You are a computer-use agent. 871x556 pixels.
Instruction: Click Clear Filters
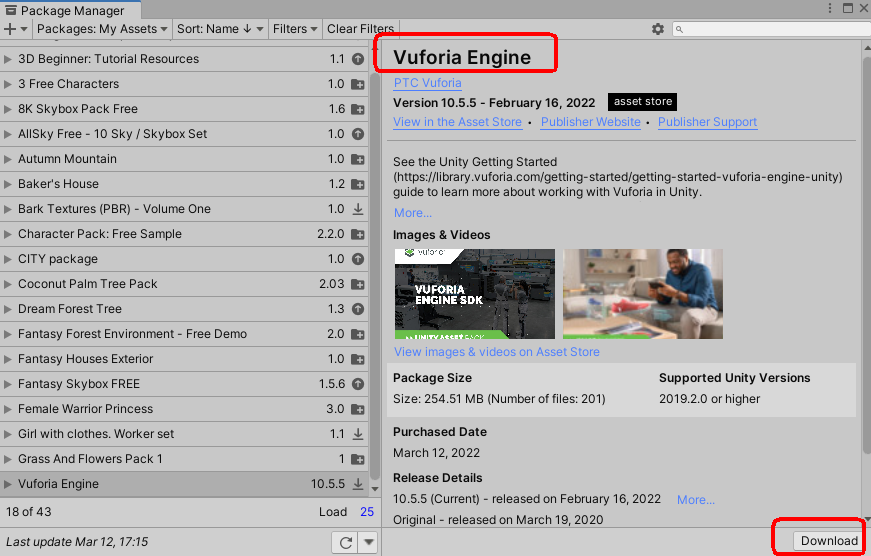[x=361, y=29]
